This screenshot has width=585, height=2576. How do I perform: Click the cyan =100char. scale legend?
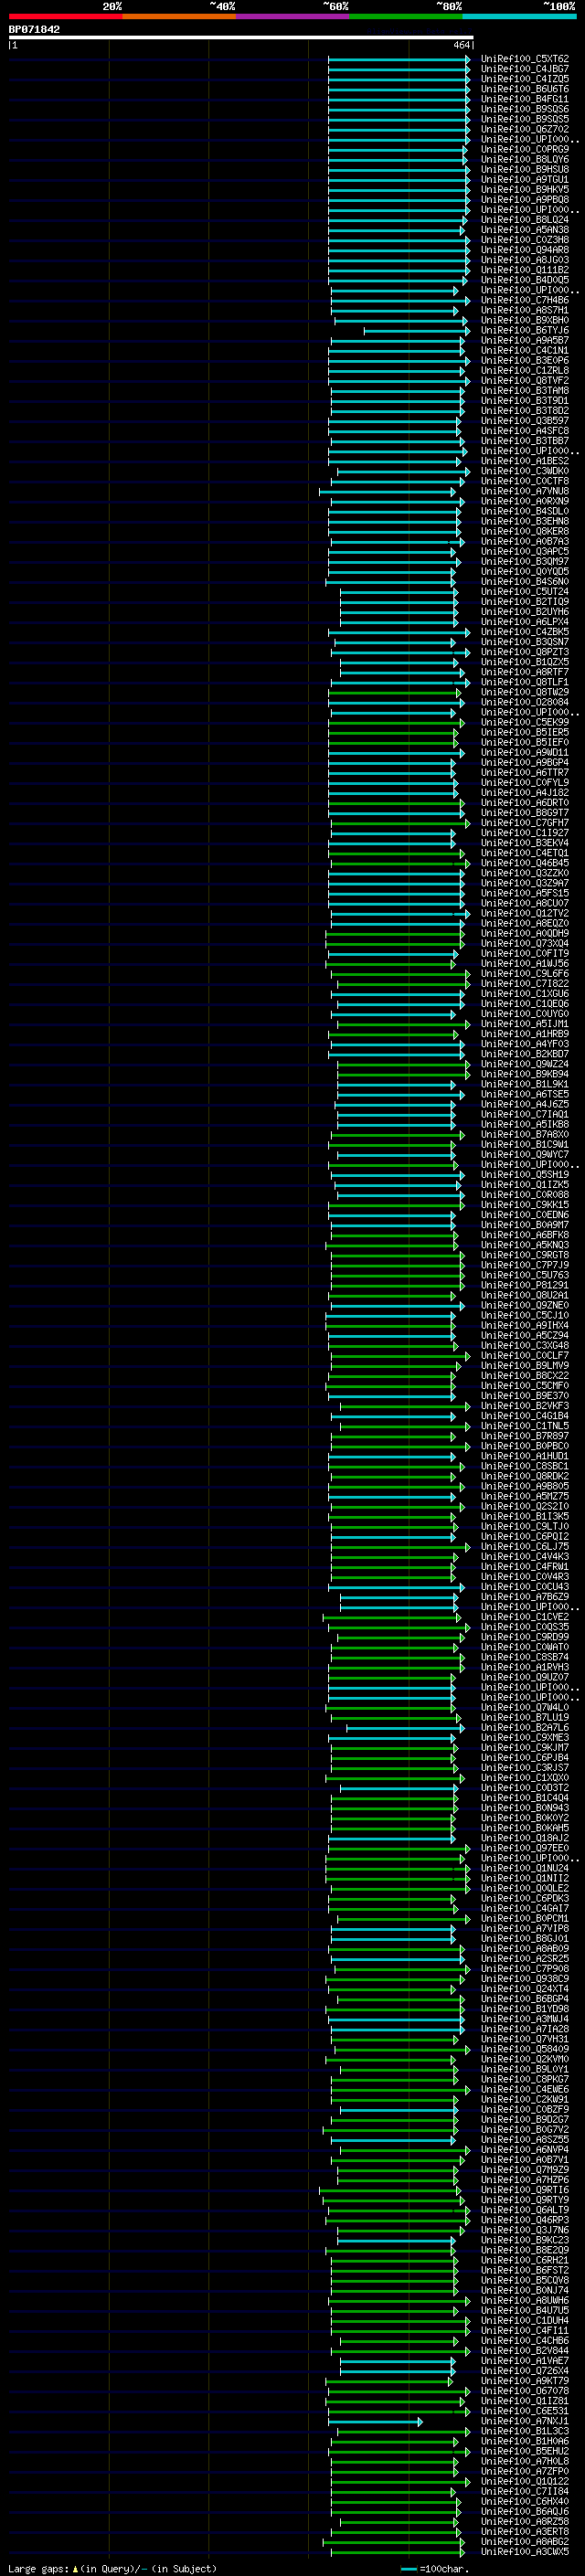point(434,2568)
